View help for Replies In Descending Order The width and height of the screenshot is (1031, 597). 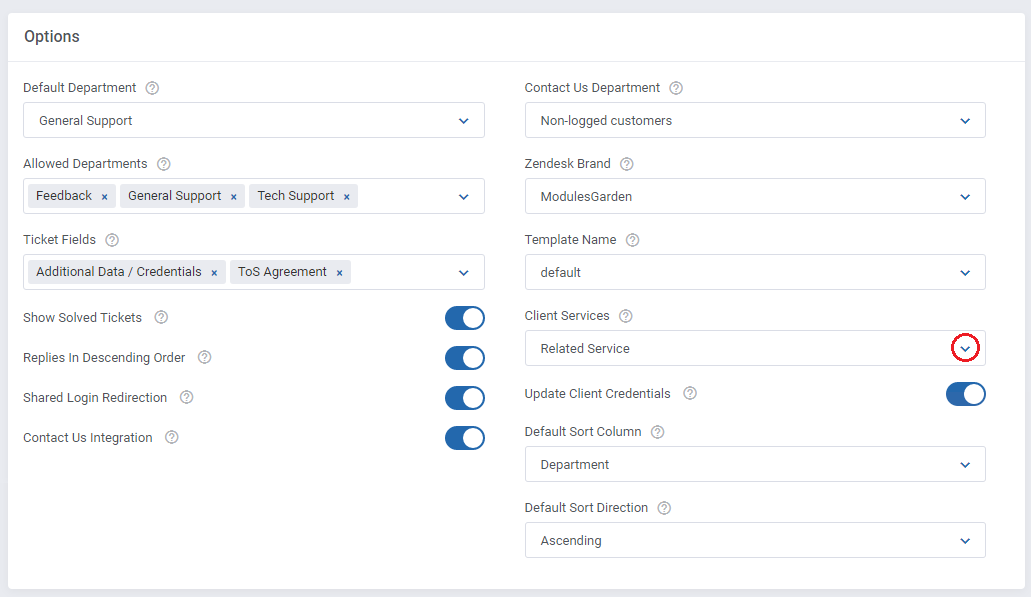coord(204,357)
